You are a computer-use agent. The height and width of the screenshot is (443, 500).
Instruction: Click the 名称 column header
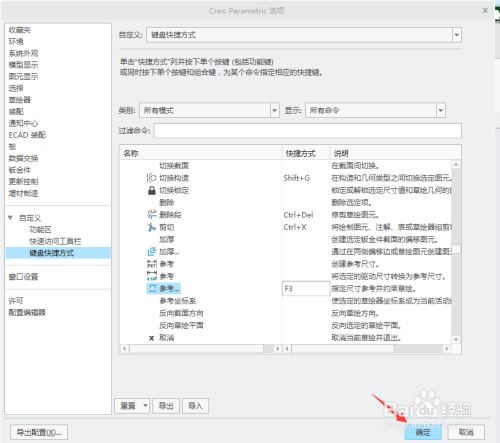pyautogui.click(x=201, y=153)
